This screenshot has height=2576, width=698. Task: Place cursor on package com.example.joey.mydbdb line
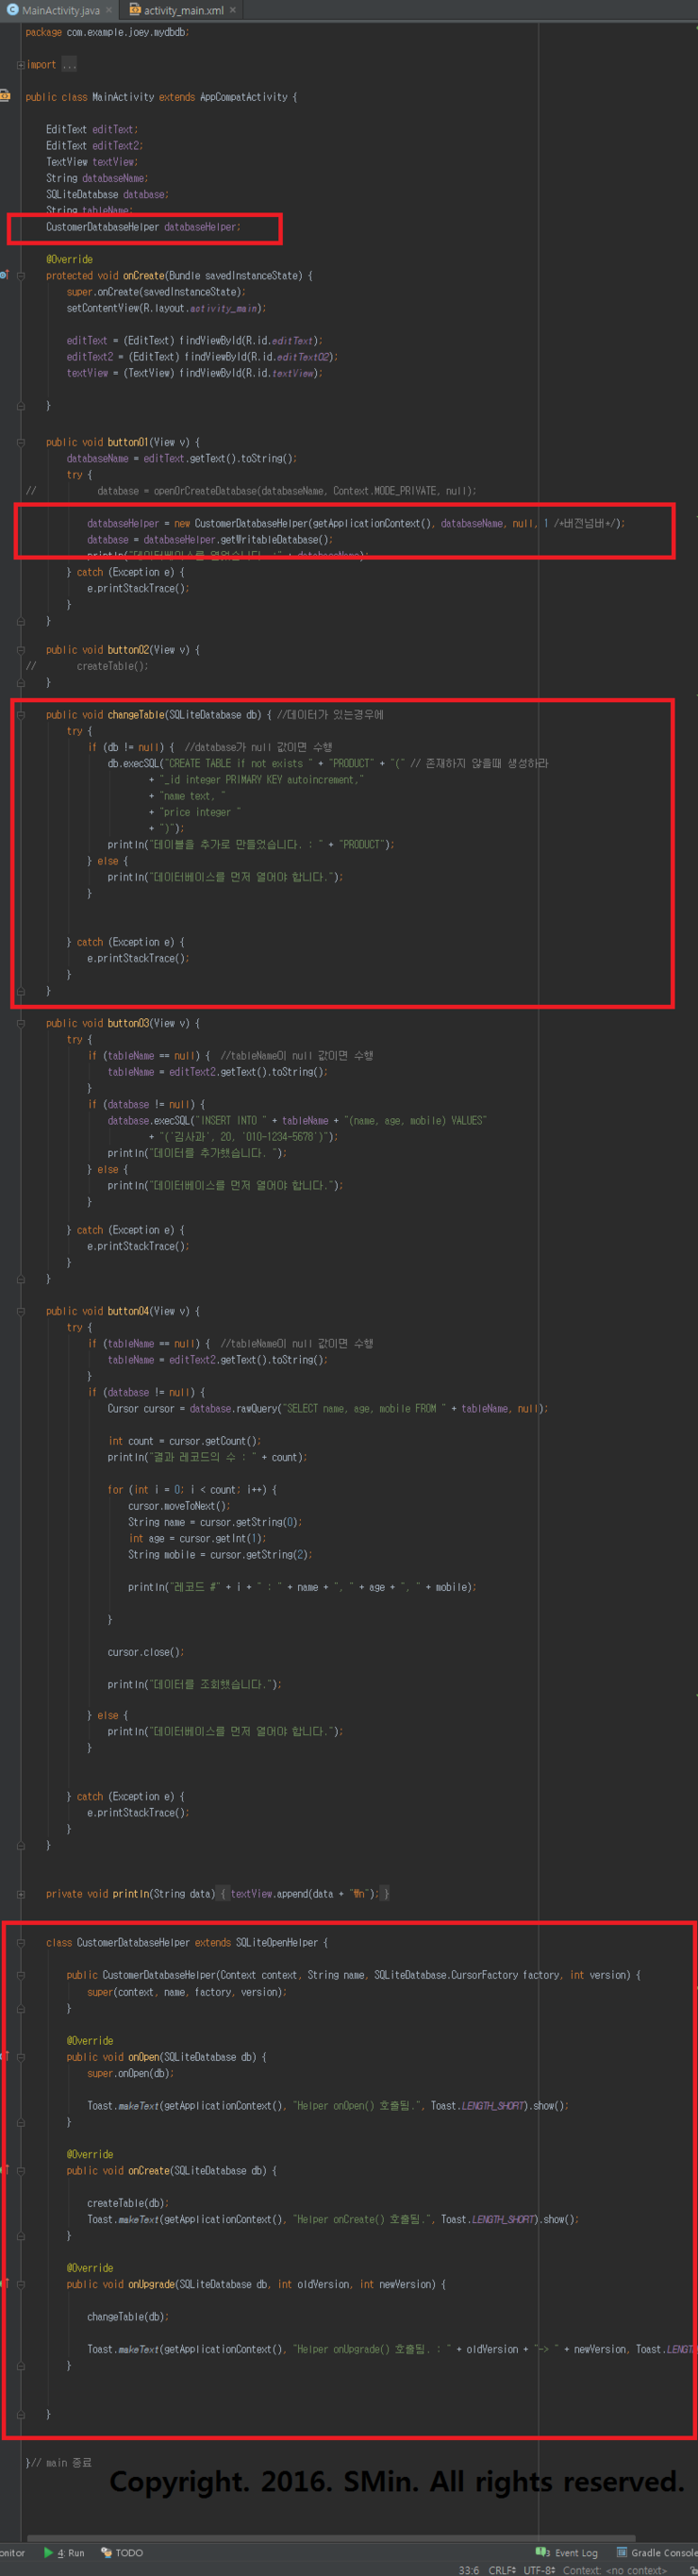(107, 32)
